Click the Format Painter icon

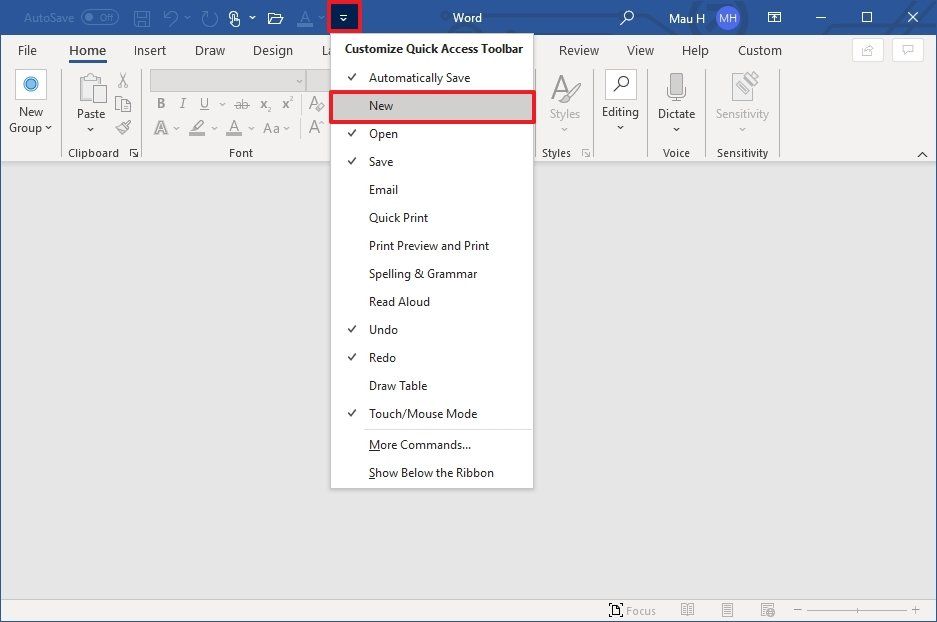[x=123, y=127]
